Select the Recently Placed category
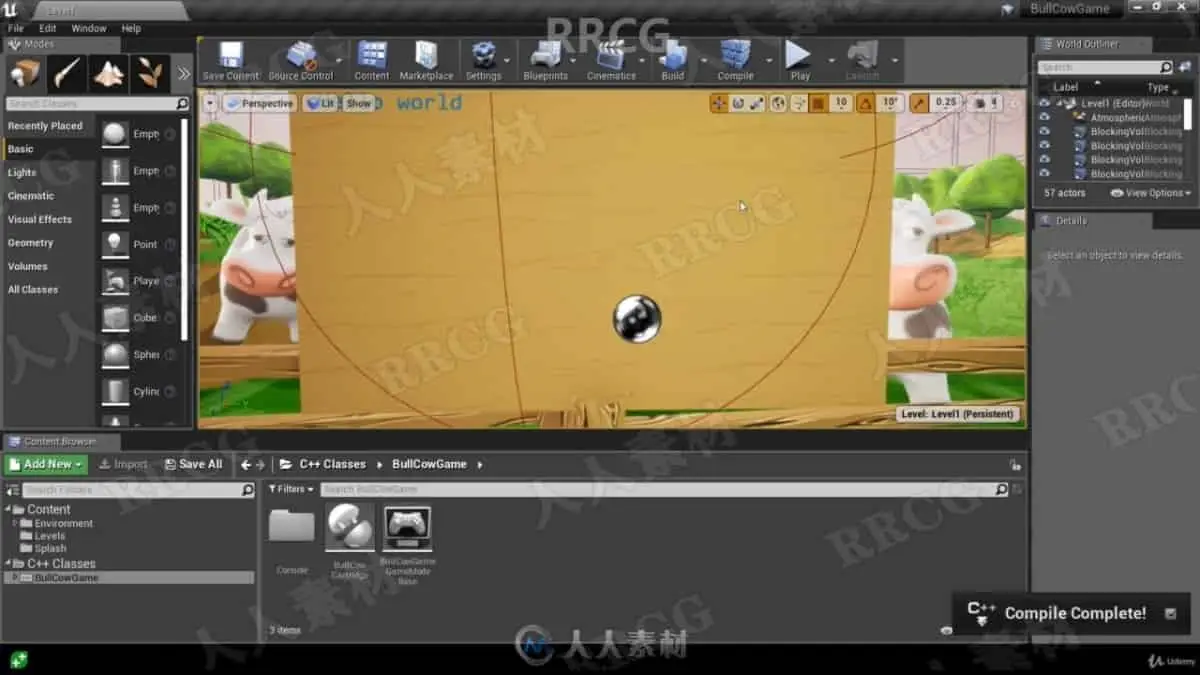 click(45, 126)
